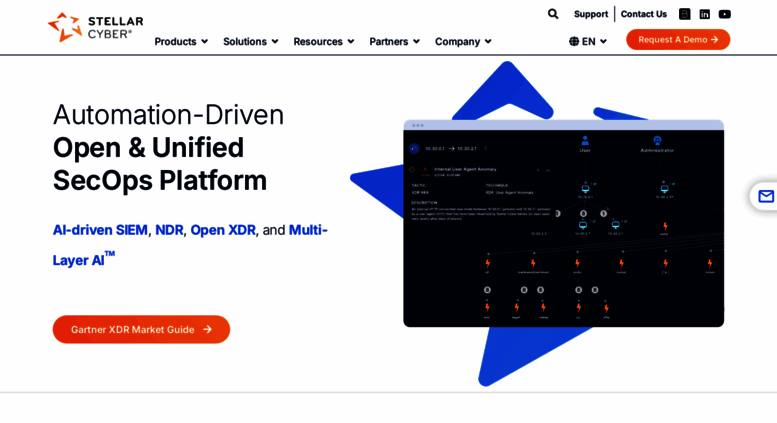Expand the Company menu
Screen dimensions: 777x423
pyautogui.click(x=463, y=42)
